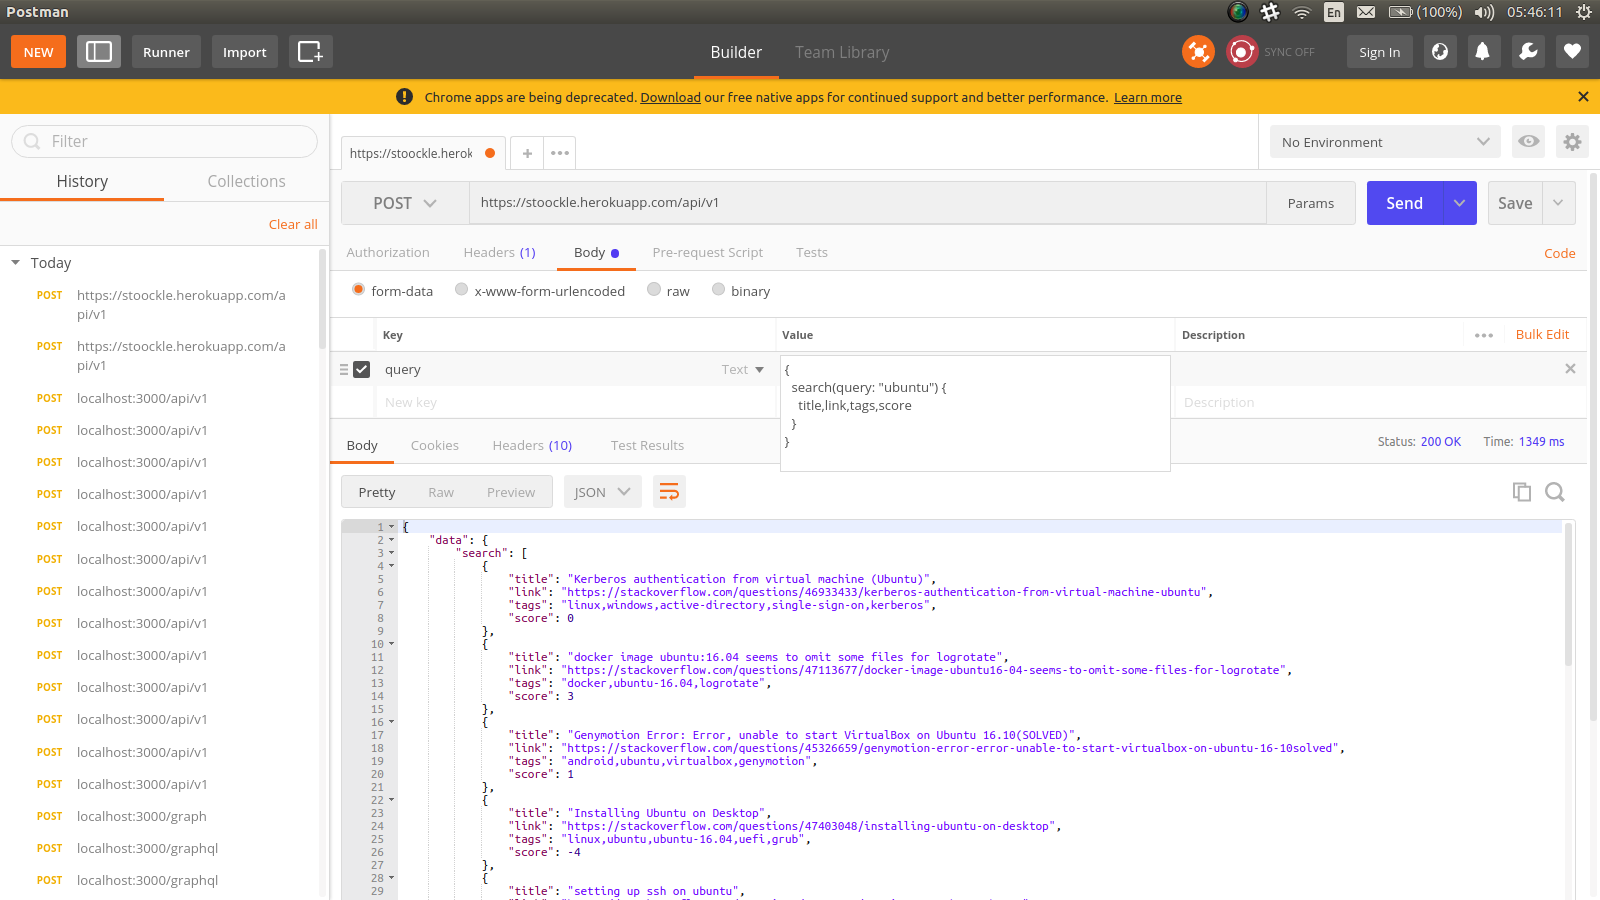Open the volume indicator in top bar
The image size is (1600, 900).
tap(1484, 12)
